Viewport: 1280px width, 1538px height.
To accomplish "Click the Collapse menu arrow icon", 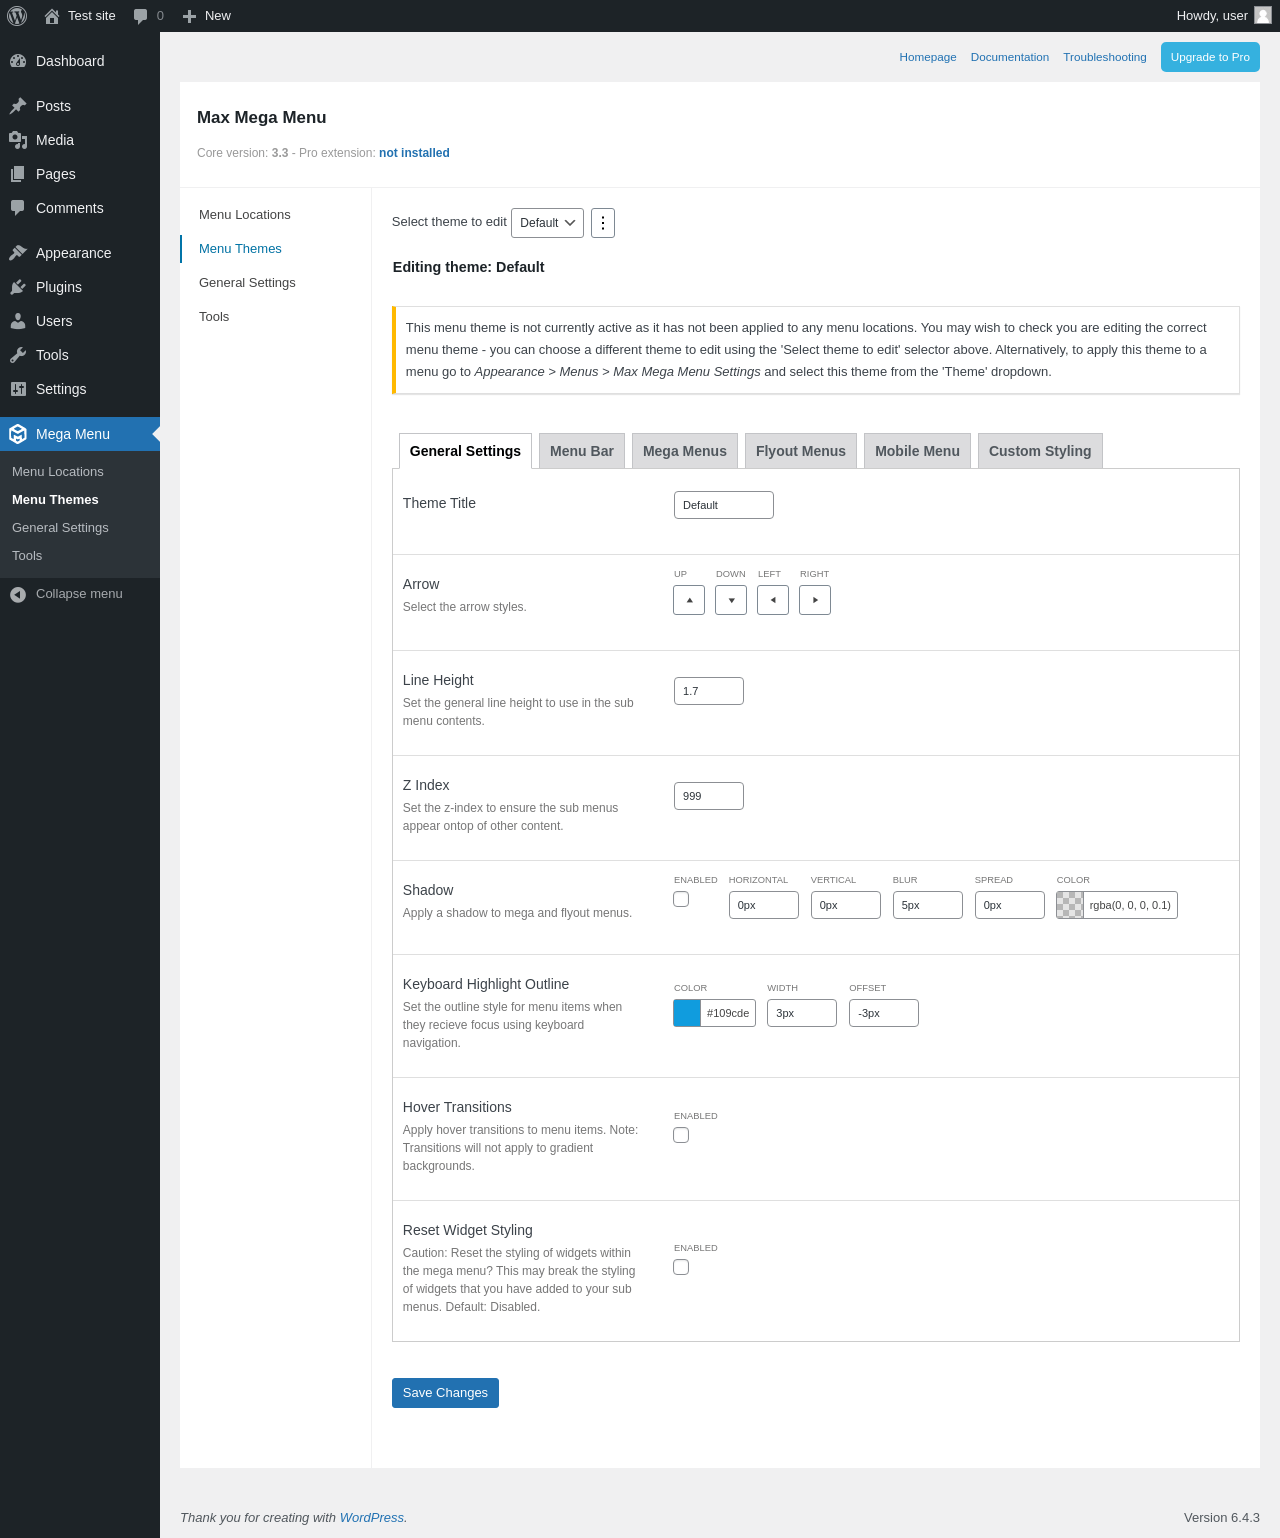I will pos(18,594).
